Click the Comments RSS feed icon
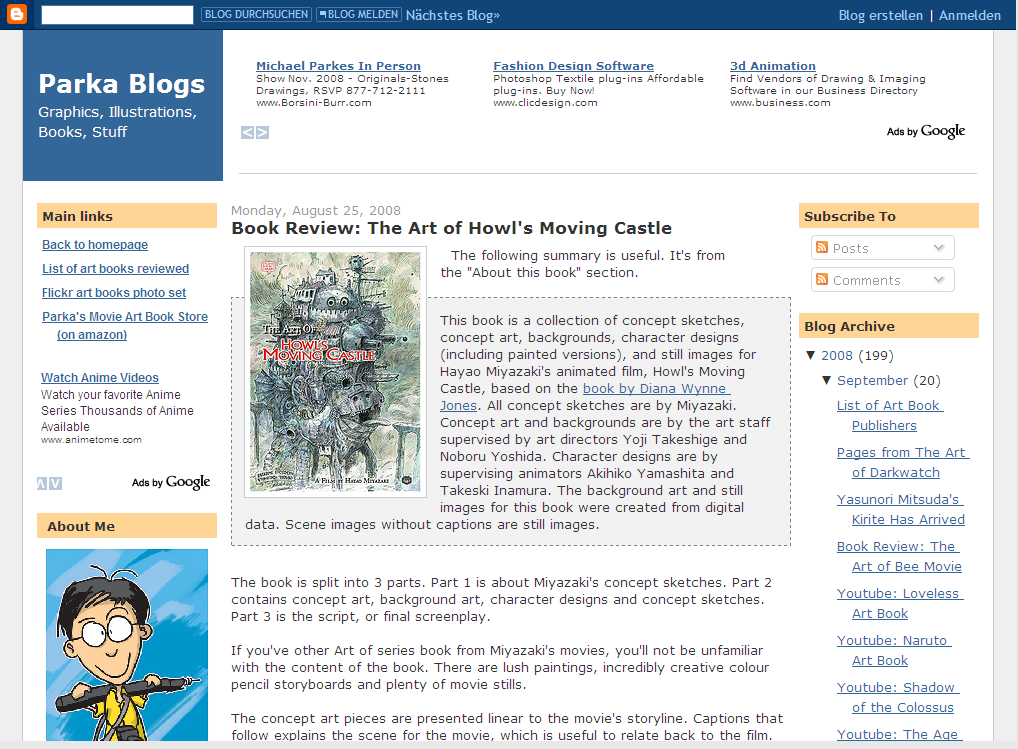 click(822, 279)
